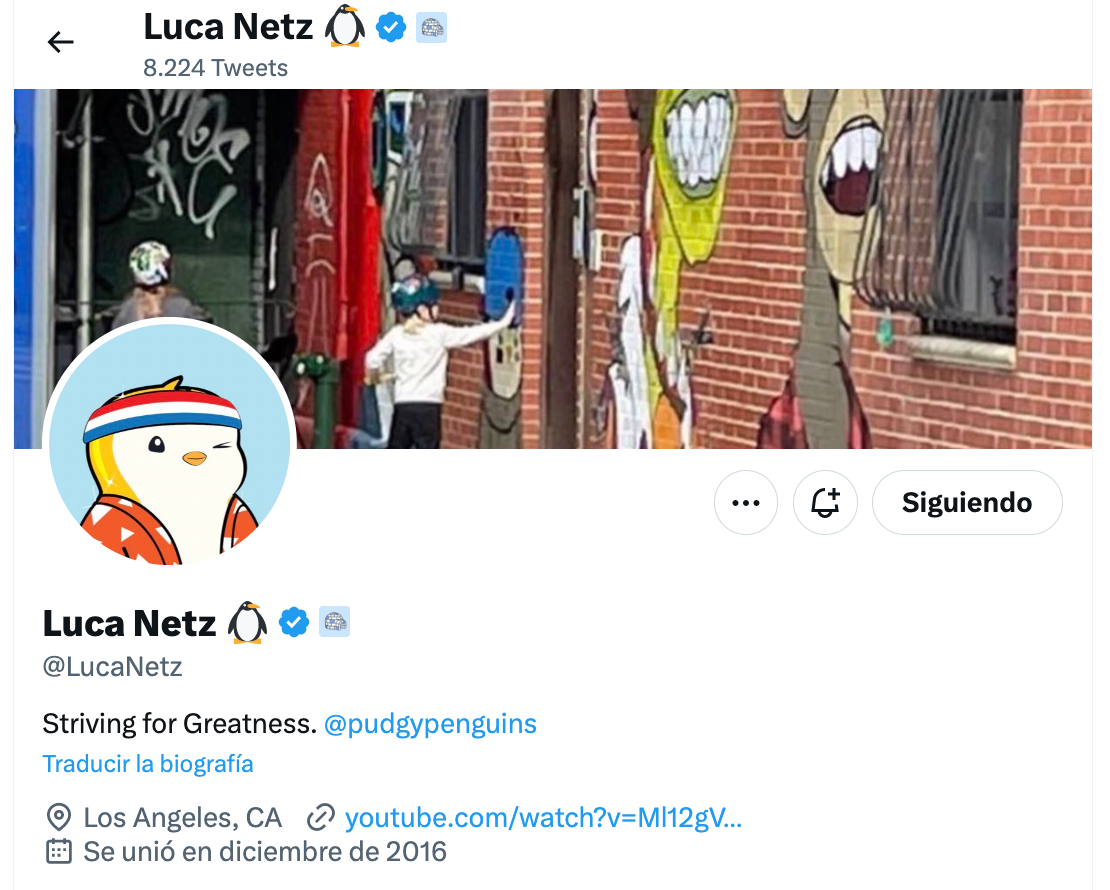Turn on notifications with the bell icon
This screenshot has width=1110, height=890.
[825, 503]
